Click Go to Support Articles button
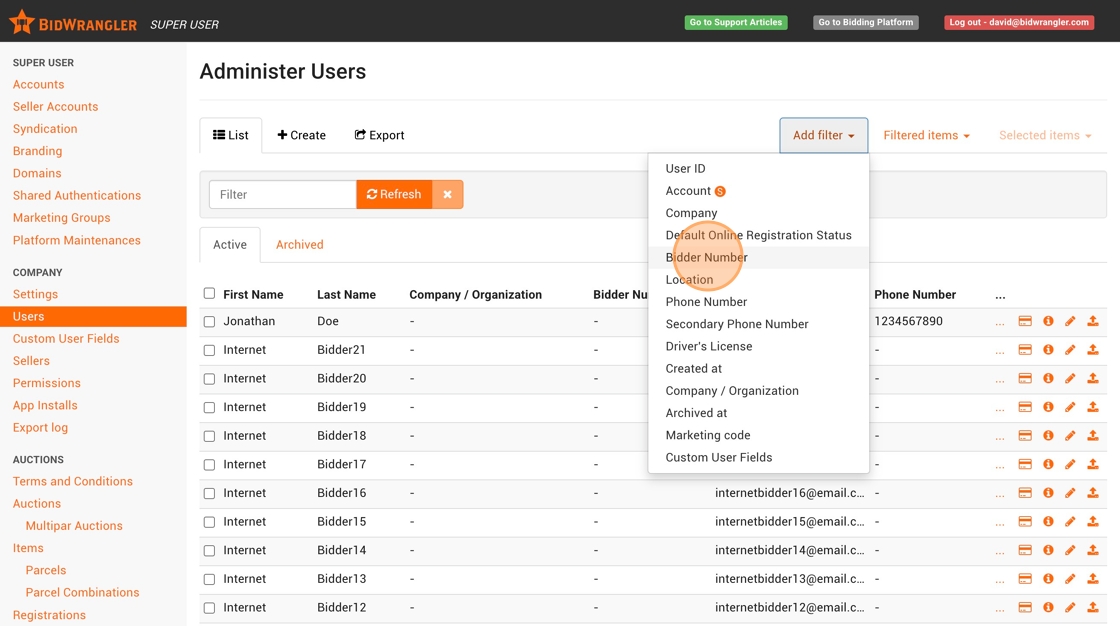This screenshot has width=1120, height=626. pos(735,22)
